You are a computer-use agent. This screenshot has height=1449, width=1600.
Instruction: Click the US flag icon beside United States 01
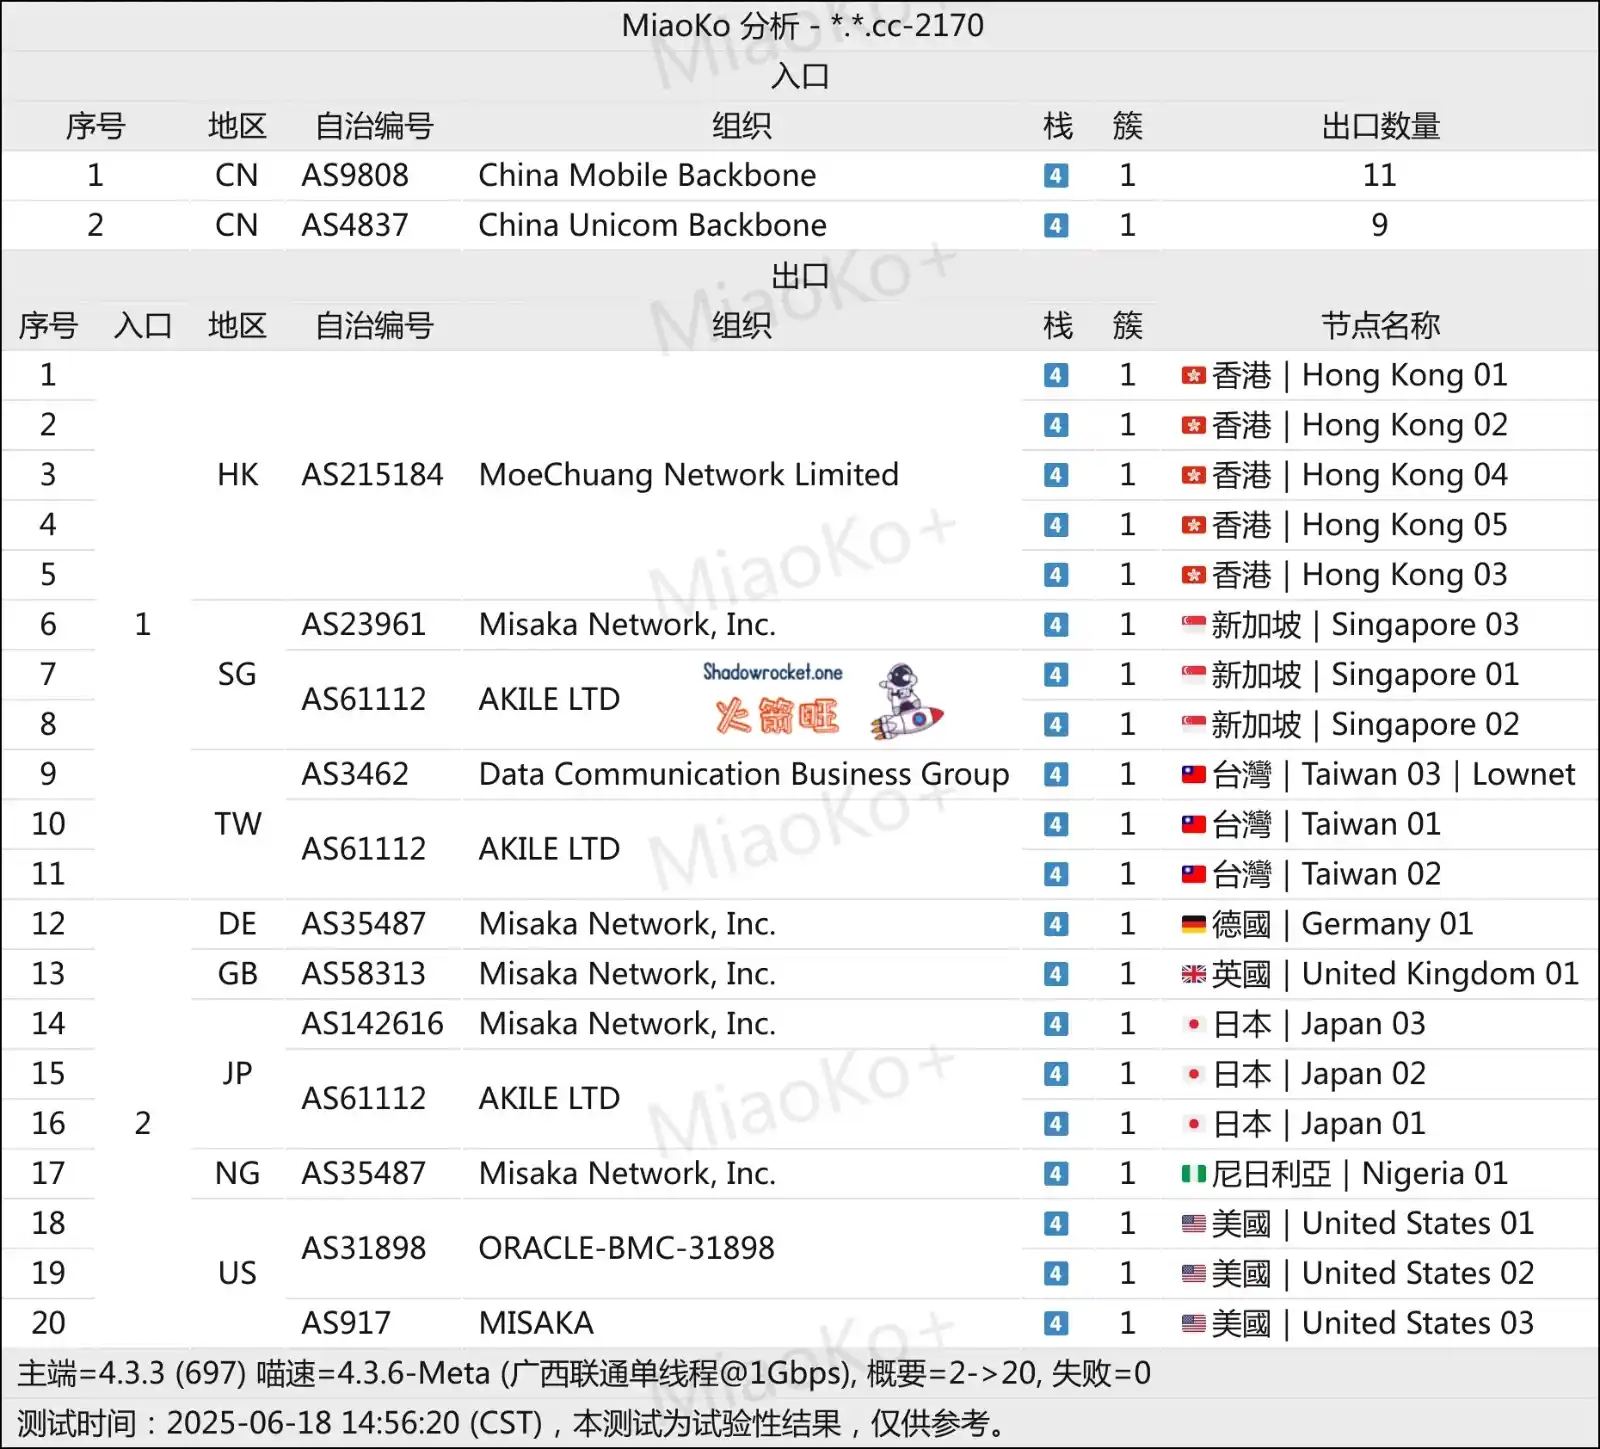coord(1193,1224)
